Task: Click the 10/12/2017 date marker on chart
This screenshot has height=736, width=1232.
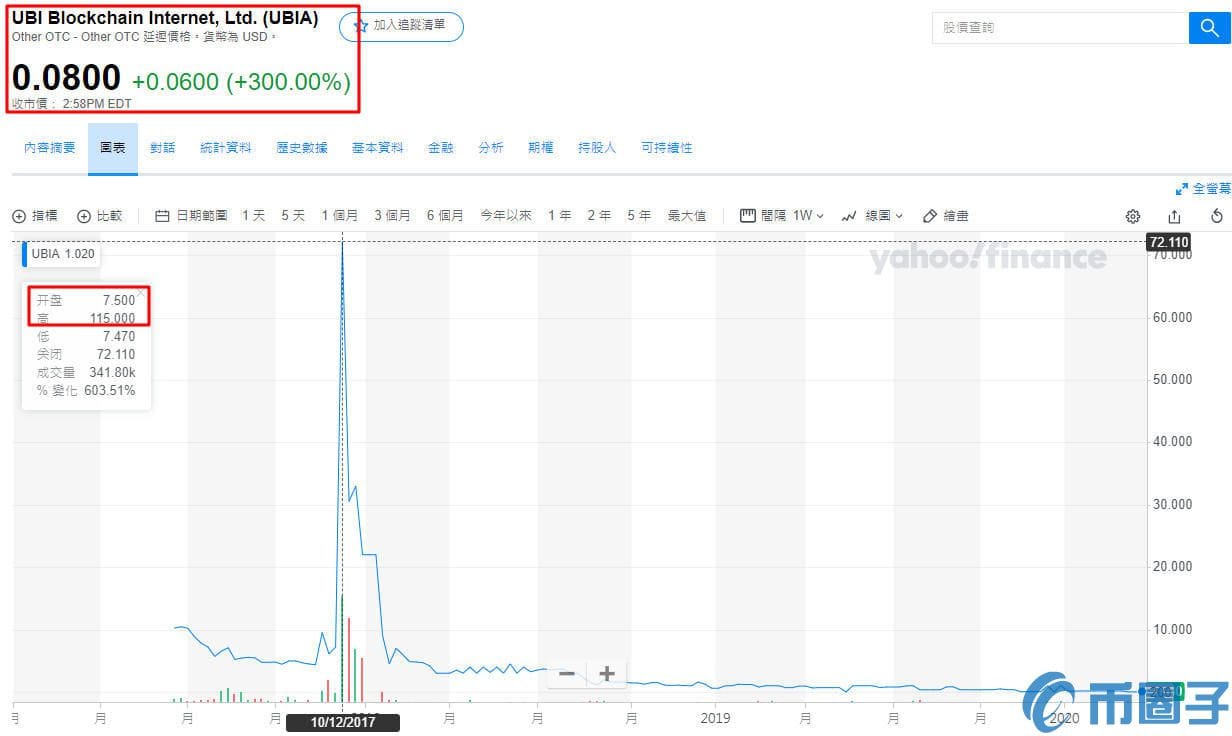Action: [x=343, y=721]
